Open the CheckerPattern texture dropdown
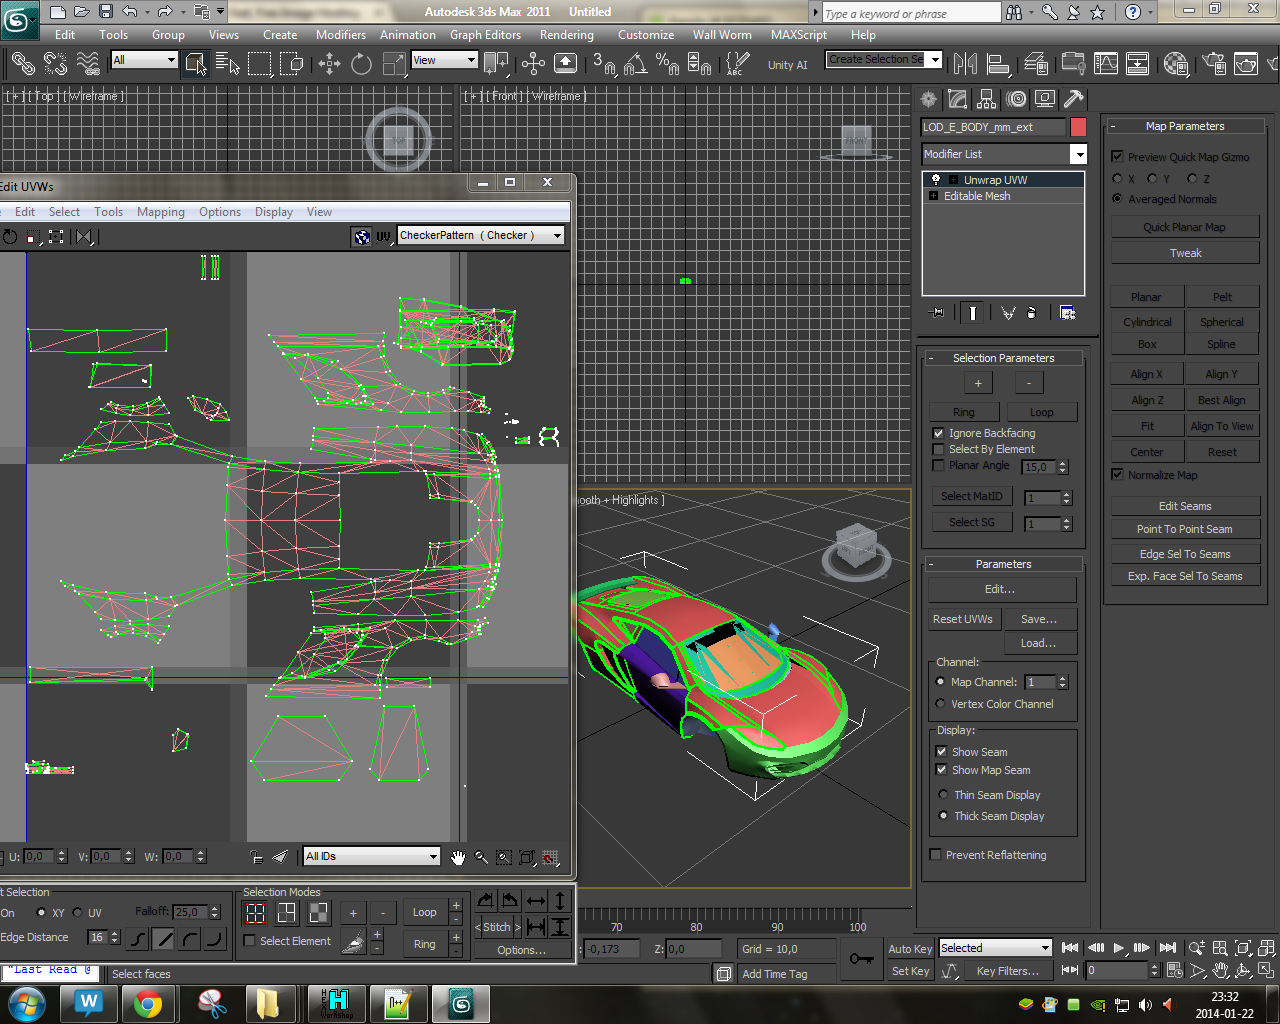 (557, 236)
